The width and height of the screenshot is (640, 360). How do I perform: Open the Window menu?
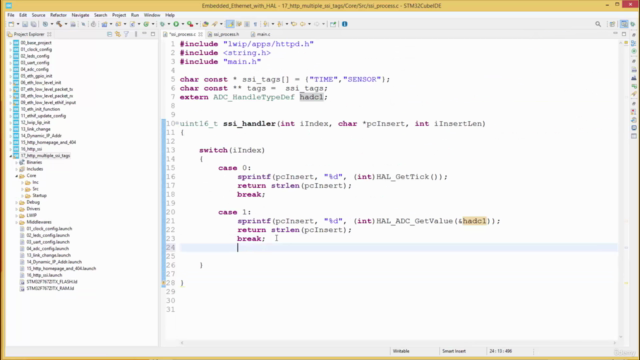click(x=152, y=15)
